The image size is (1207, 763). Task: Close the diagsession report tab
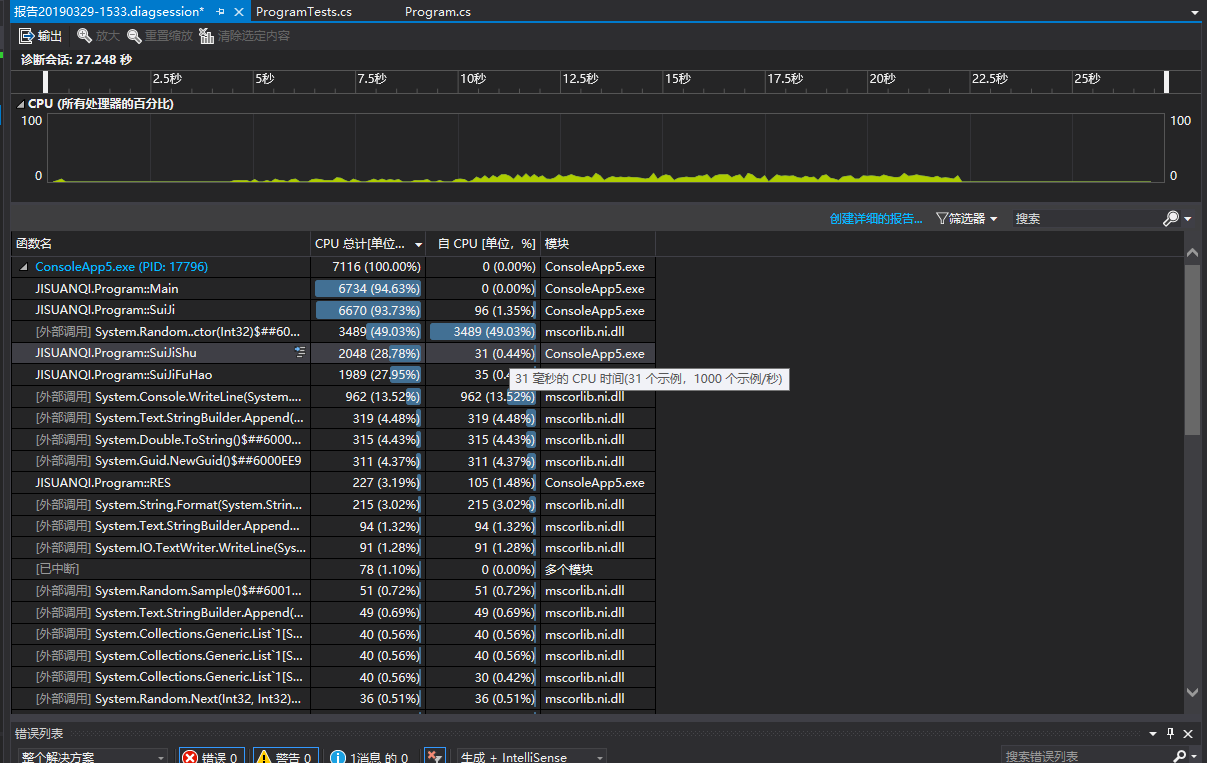pos(238,12)
